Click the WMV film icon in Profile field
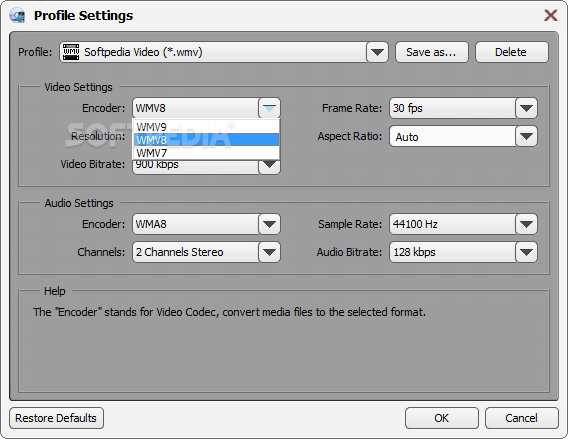The height and width of the screenshot is (439, 568). [71, 52]
